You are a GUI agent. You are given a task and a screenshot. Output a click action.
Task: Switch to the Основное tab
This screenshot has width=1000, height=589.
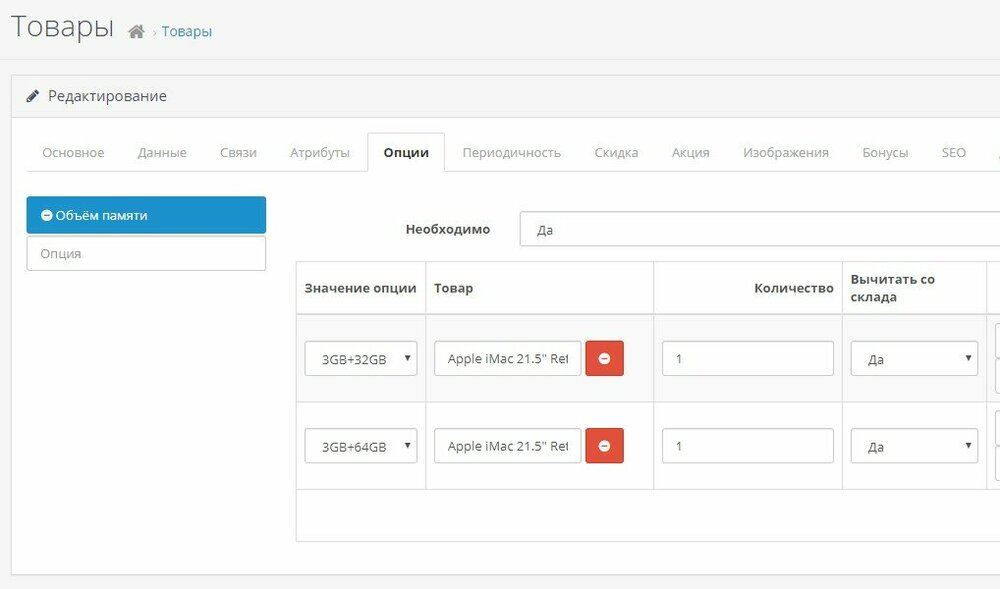tap(73, 153)
